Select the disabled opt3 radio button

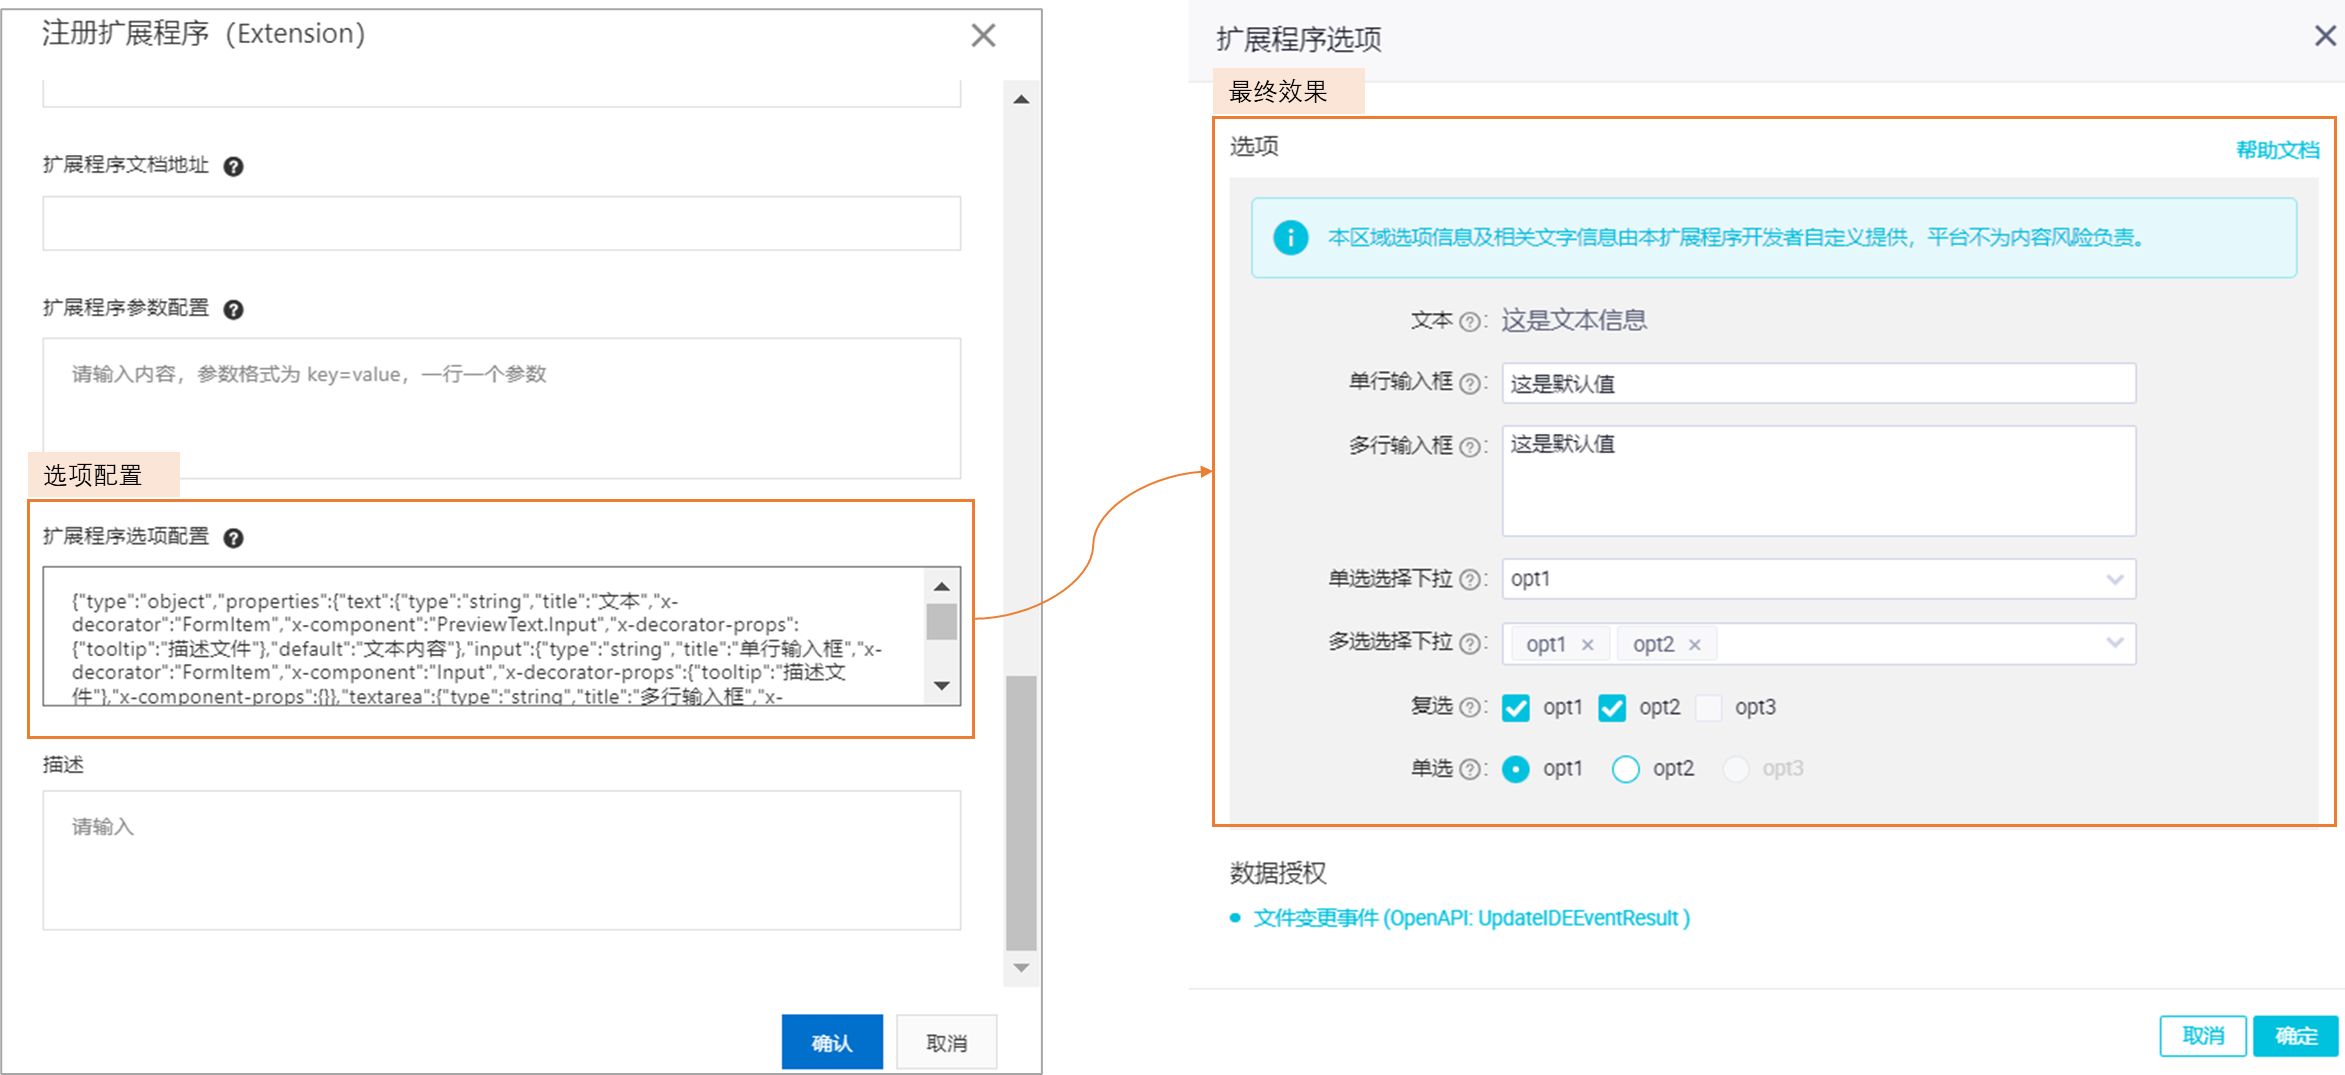[x=1736, y=769]
